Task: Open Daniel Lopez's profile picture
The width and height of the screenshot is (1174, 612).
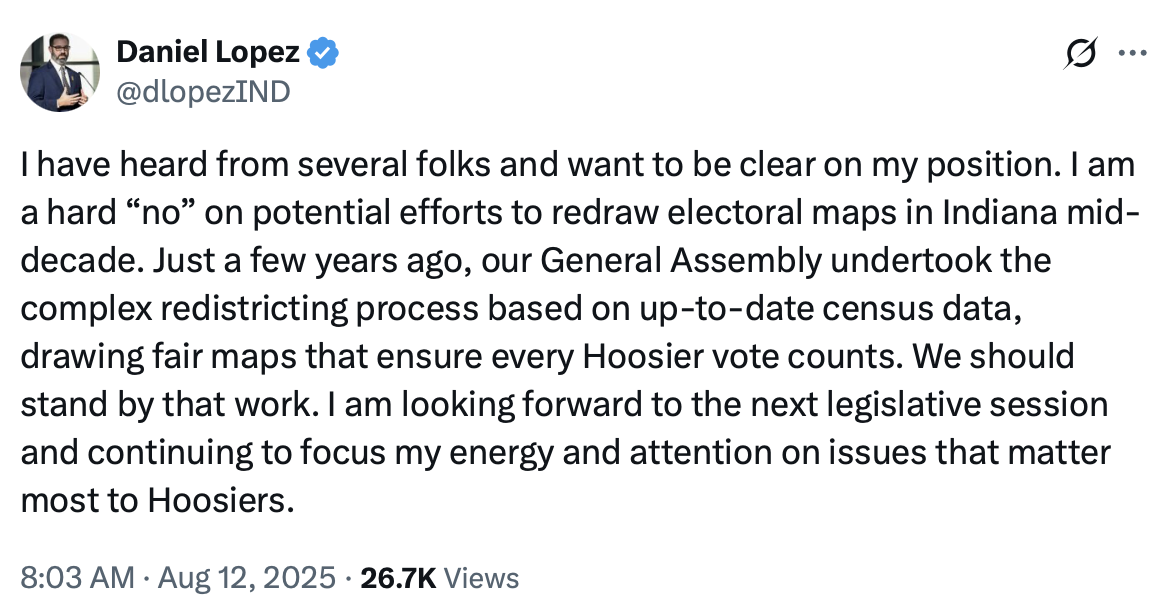Action: click(62, 72)
